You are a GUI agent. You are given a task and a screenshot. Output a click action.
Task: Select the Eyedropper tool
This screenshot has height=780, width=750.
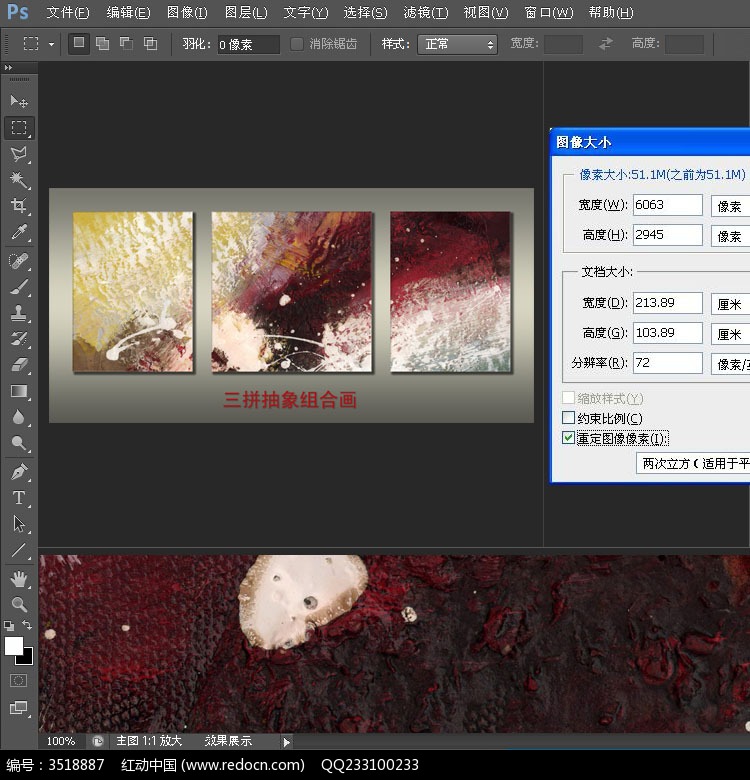[x=19, y=232]
